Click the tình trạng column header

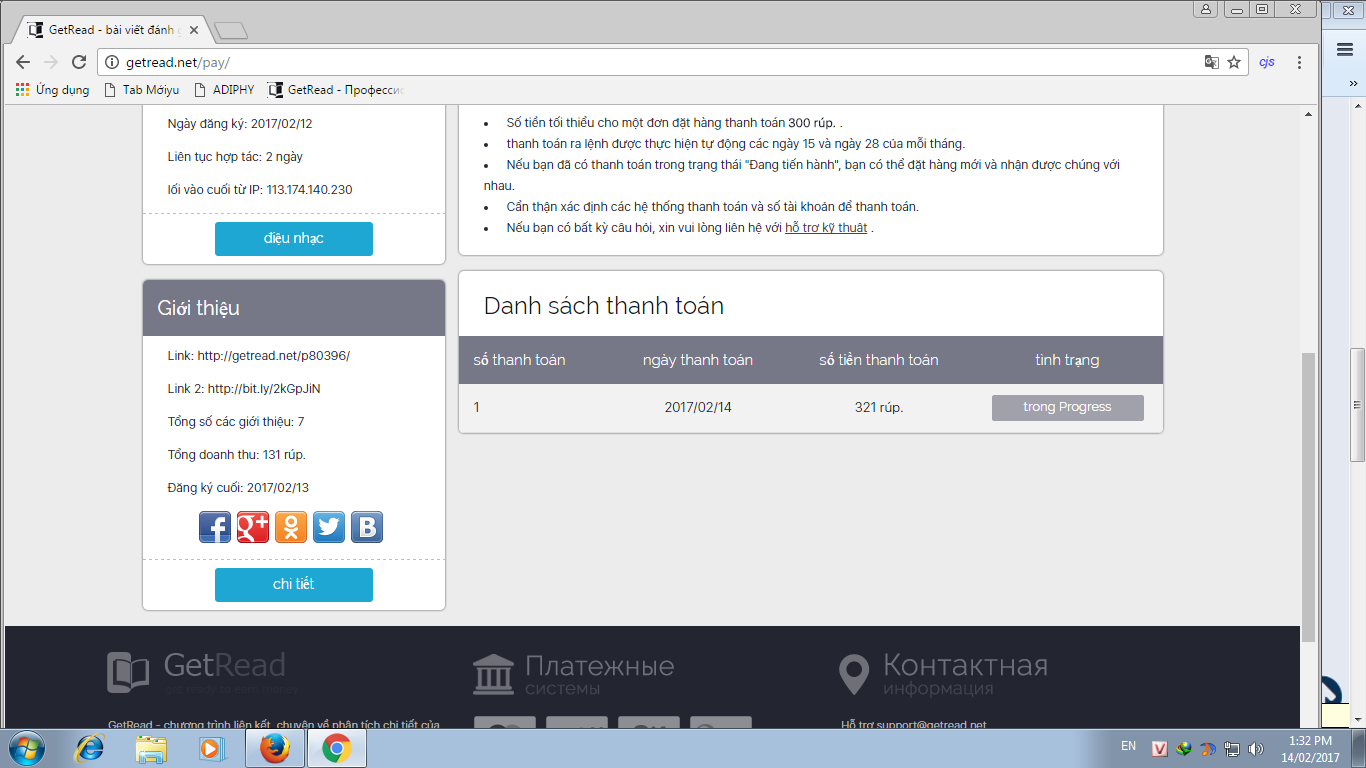[x=1068, y=360]
